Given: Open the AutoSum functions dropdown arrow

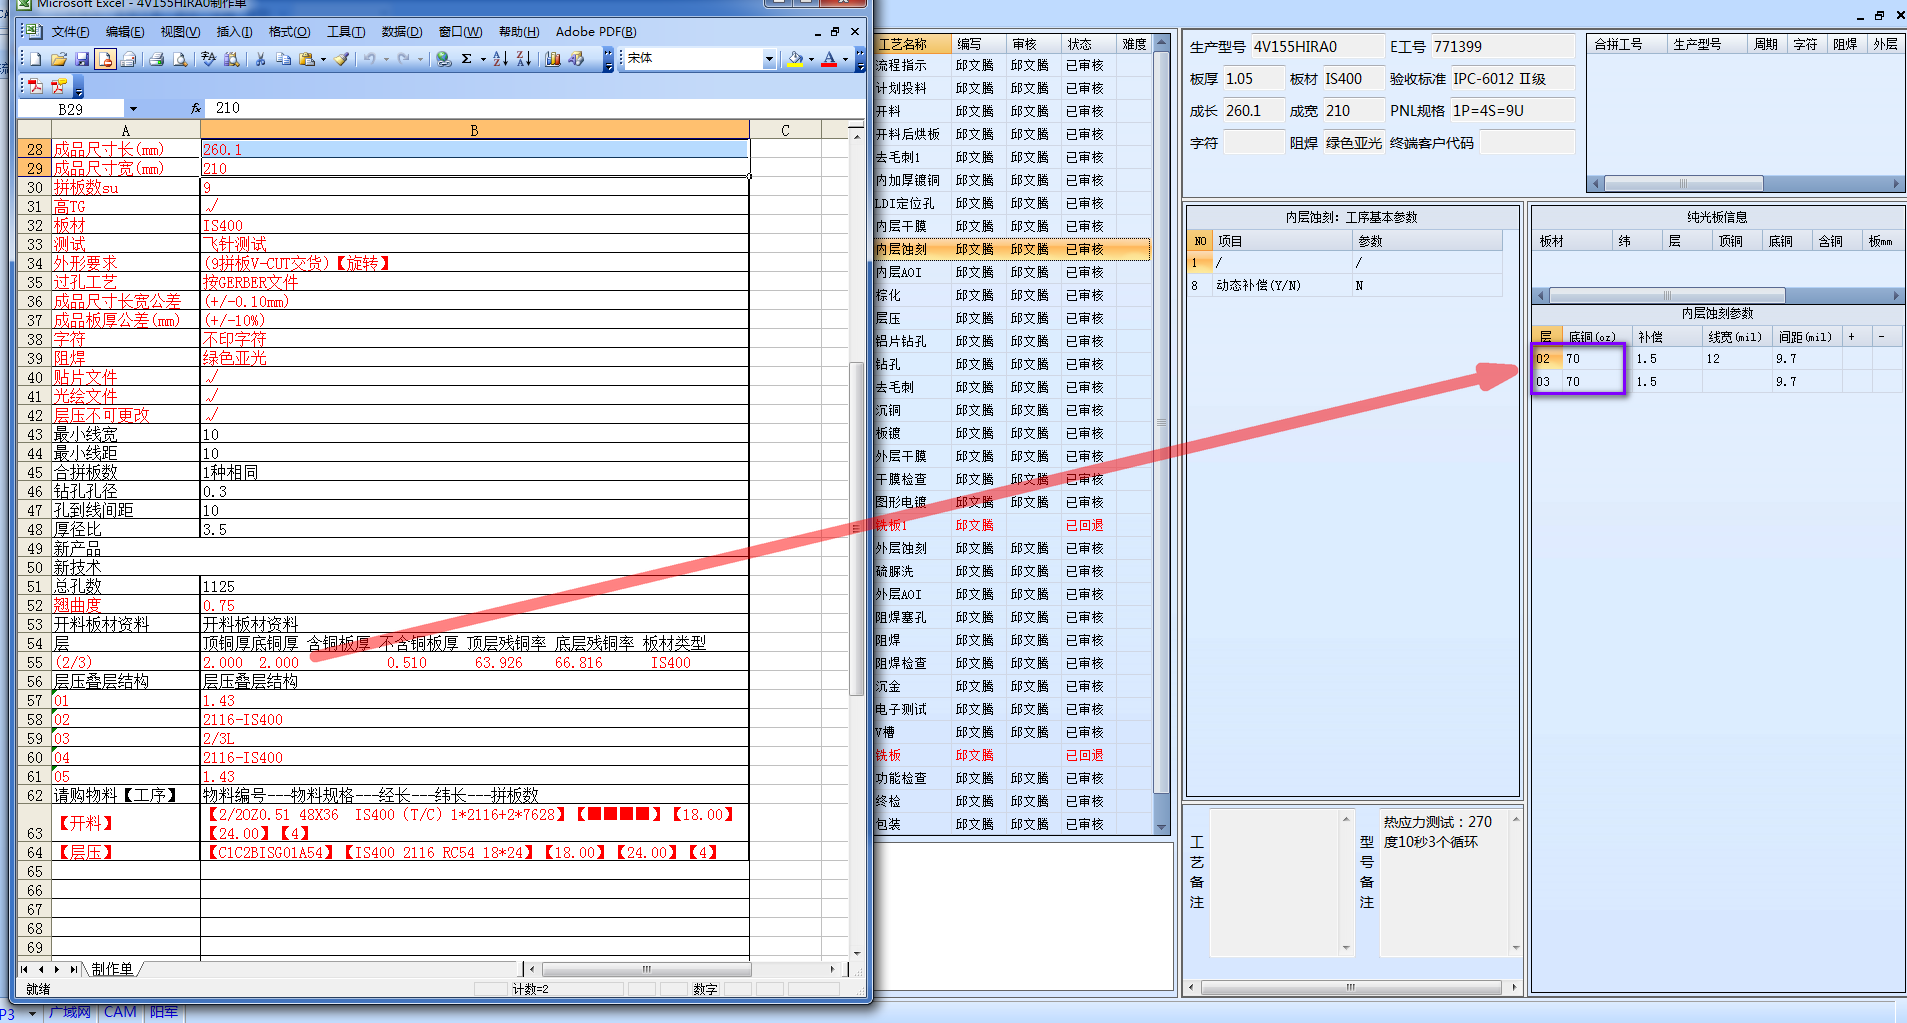Looking at the screenshot, I should pos(483,59).
